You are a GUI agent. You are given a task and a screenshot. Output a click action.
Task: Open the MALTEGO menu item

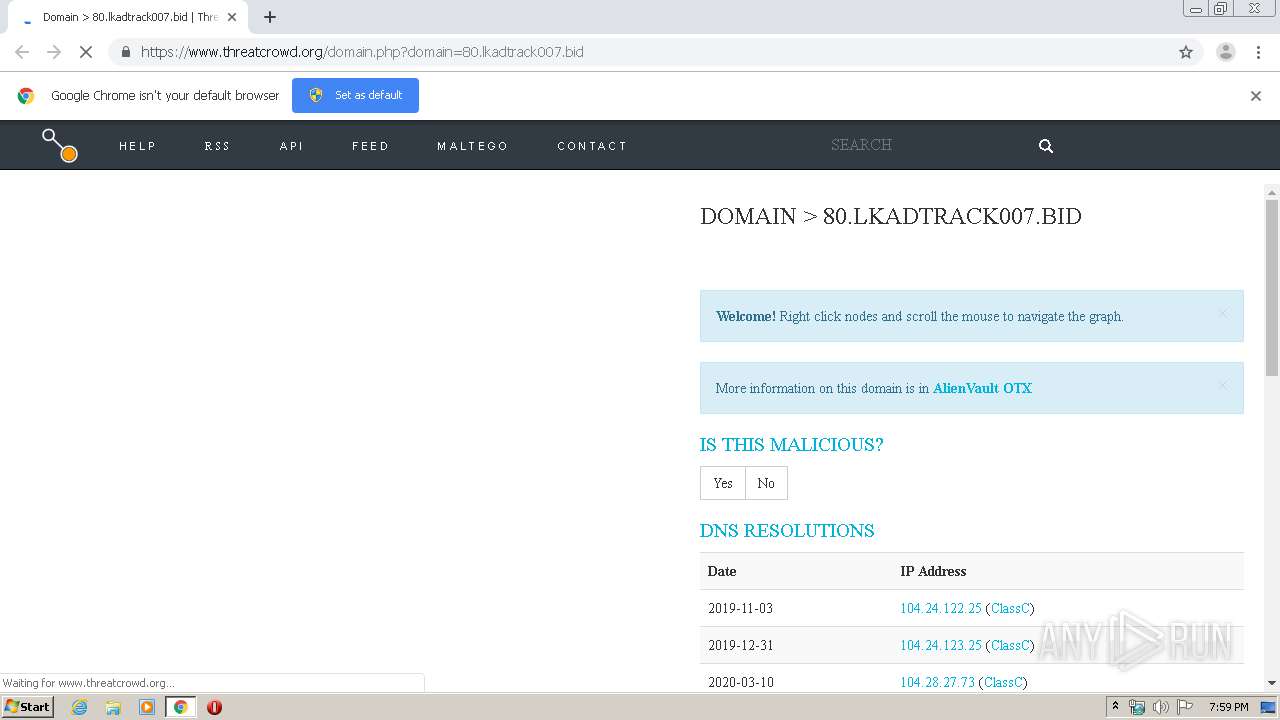(x=473, y=146)
